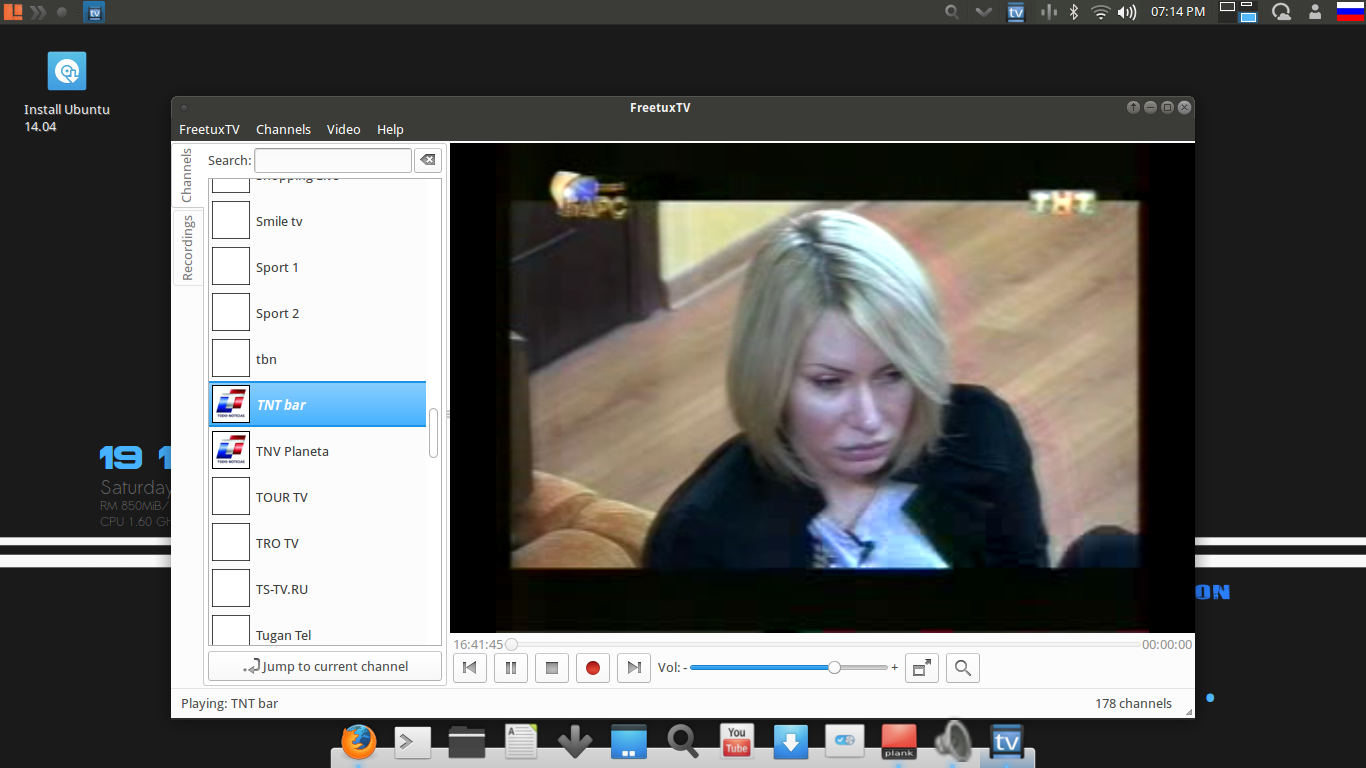Open the YouTube icon in the dock
The height and width of the screenshot is (768, 1366).
pyautogui.click(x=736, y=741)
